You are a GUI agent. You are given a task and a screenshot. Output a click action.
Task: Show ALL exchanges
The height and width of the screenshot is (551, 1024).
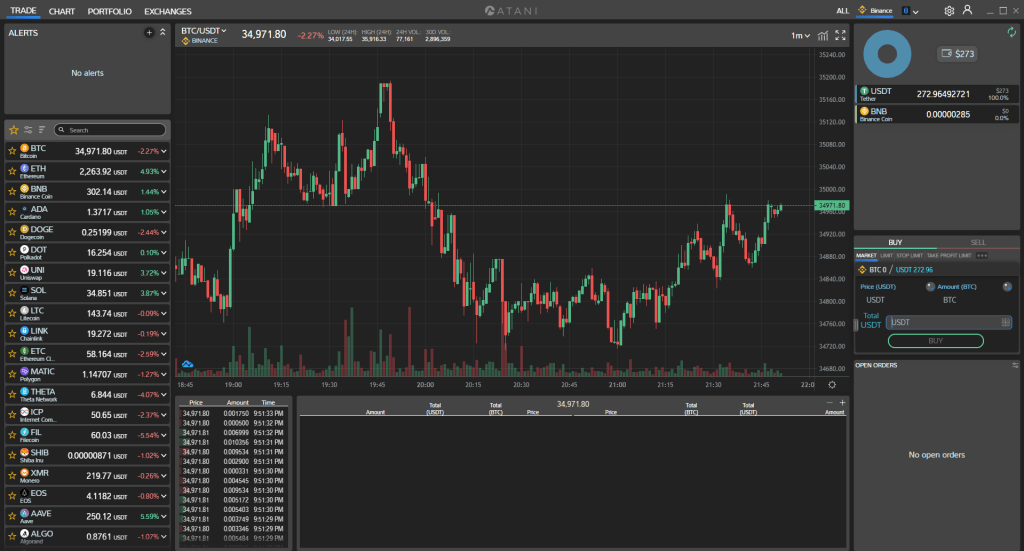click(842, 10)
